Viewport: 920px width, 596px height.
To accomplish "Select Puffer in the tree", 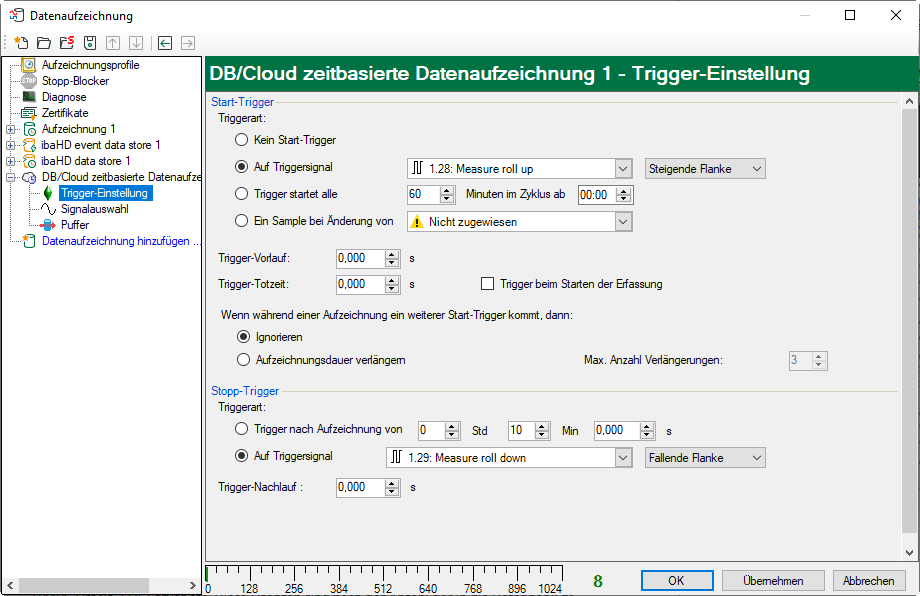I will (x=75, y=225).
